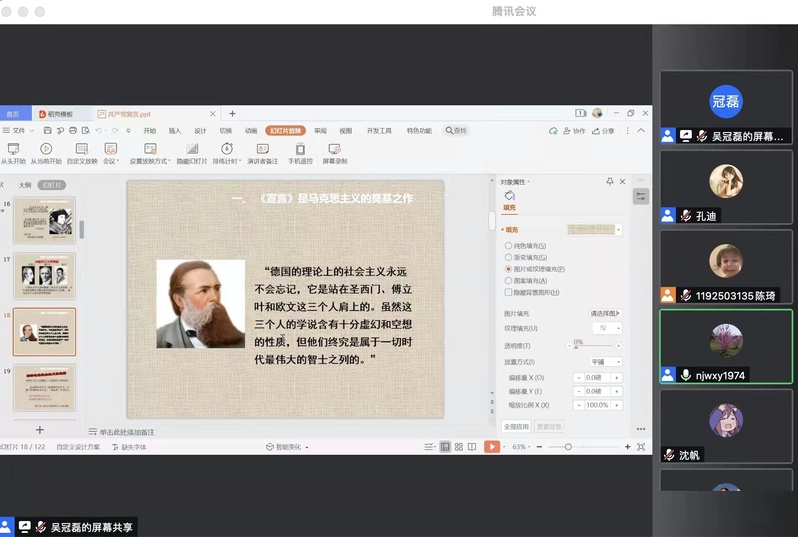Image resolution: width=798 pixels, height=537 pixels.
Task: Expand the 纹理填充 texture dropdown
Action: click(605, 328)
